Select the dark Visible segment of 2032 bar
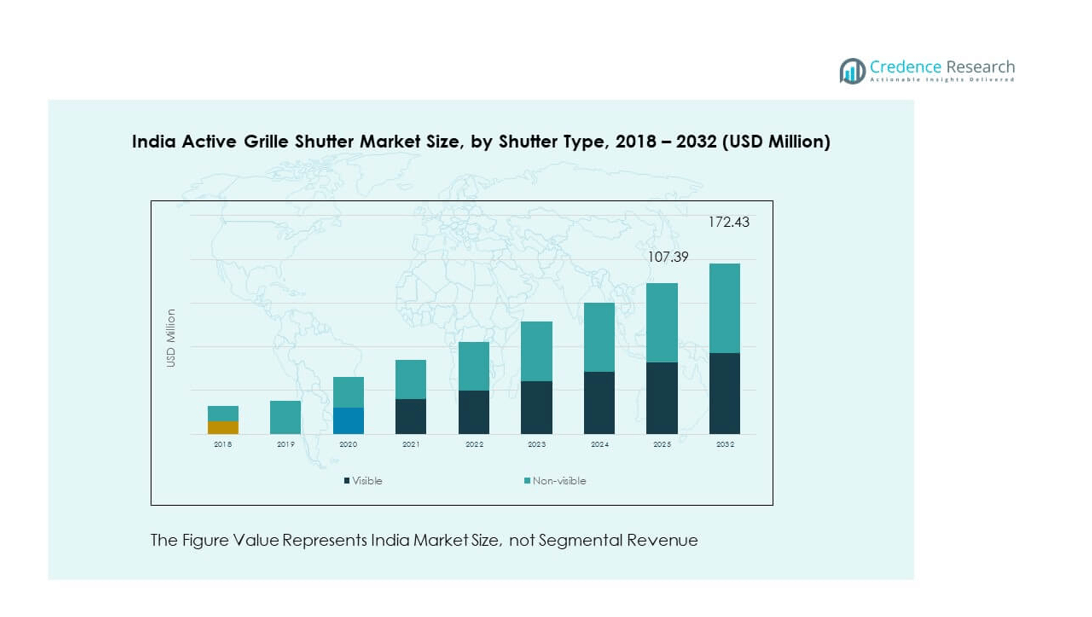Viewport: 1092px width, 617px height. pyautogui.click(x=724, y=393)
